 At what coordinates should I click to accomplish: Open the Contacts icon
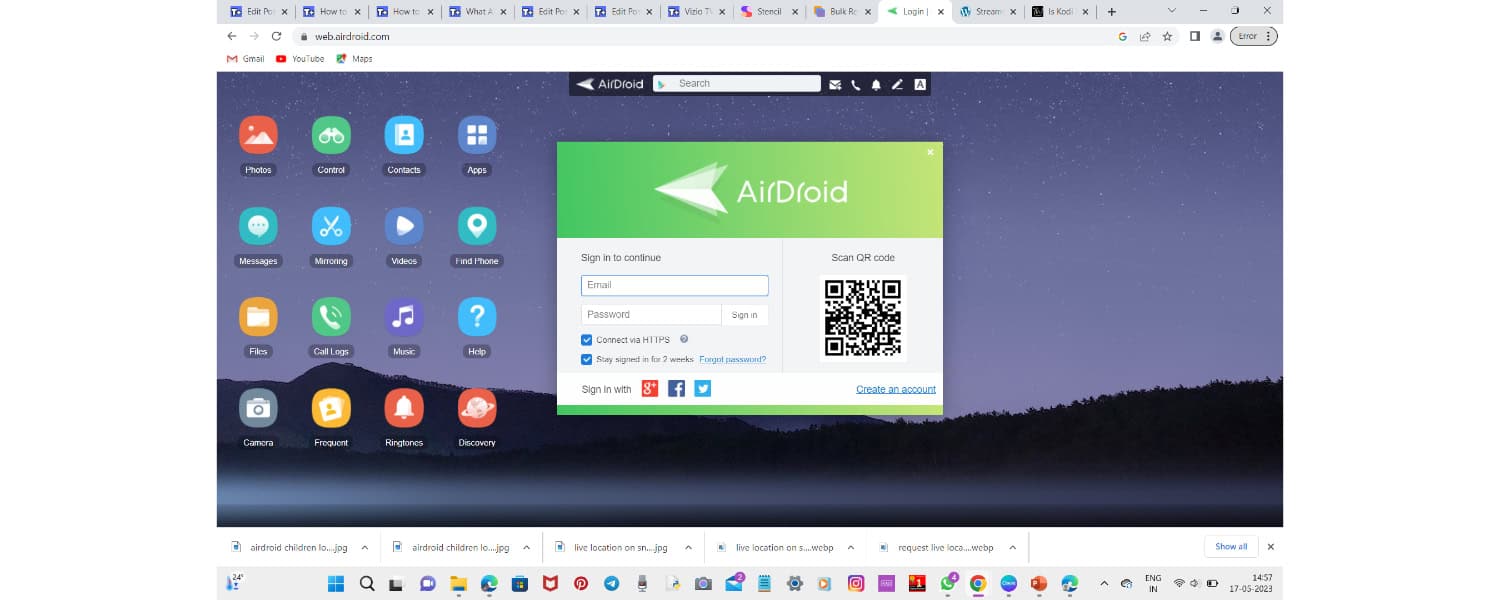pos(404,135)
